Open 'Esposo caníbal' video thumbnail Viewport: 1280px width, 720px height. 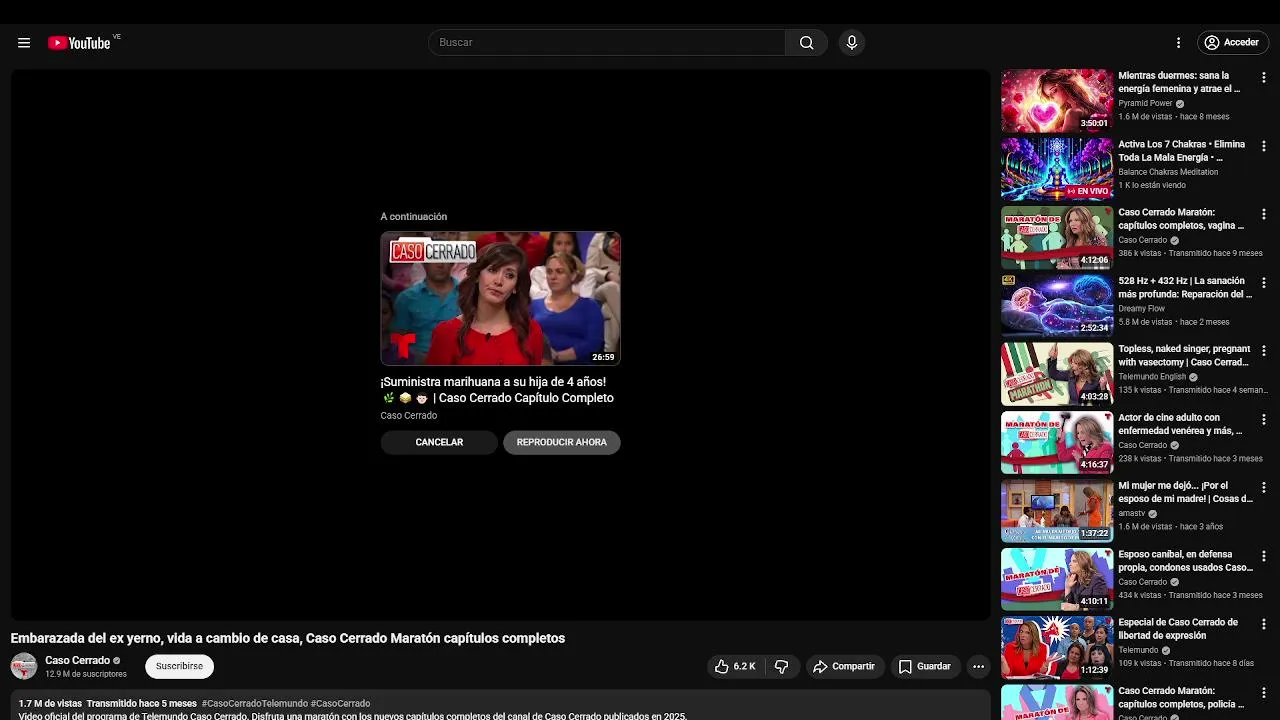tap(1057, 579)
